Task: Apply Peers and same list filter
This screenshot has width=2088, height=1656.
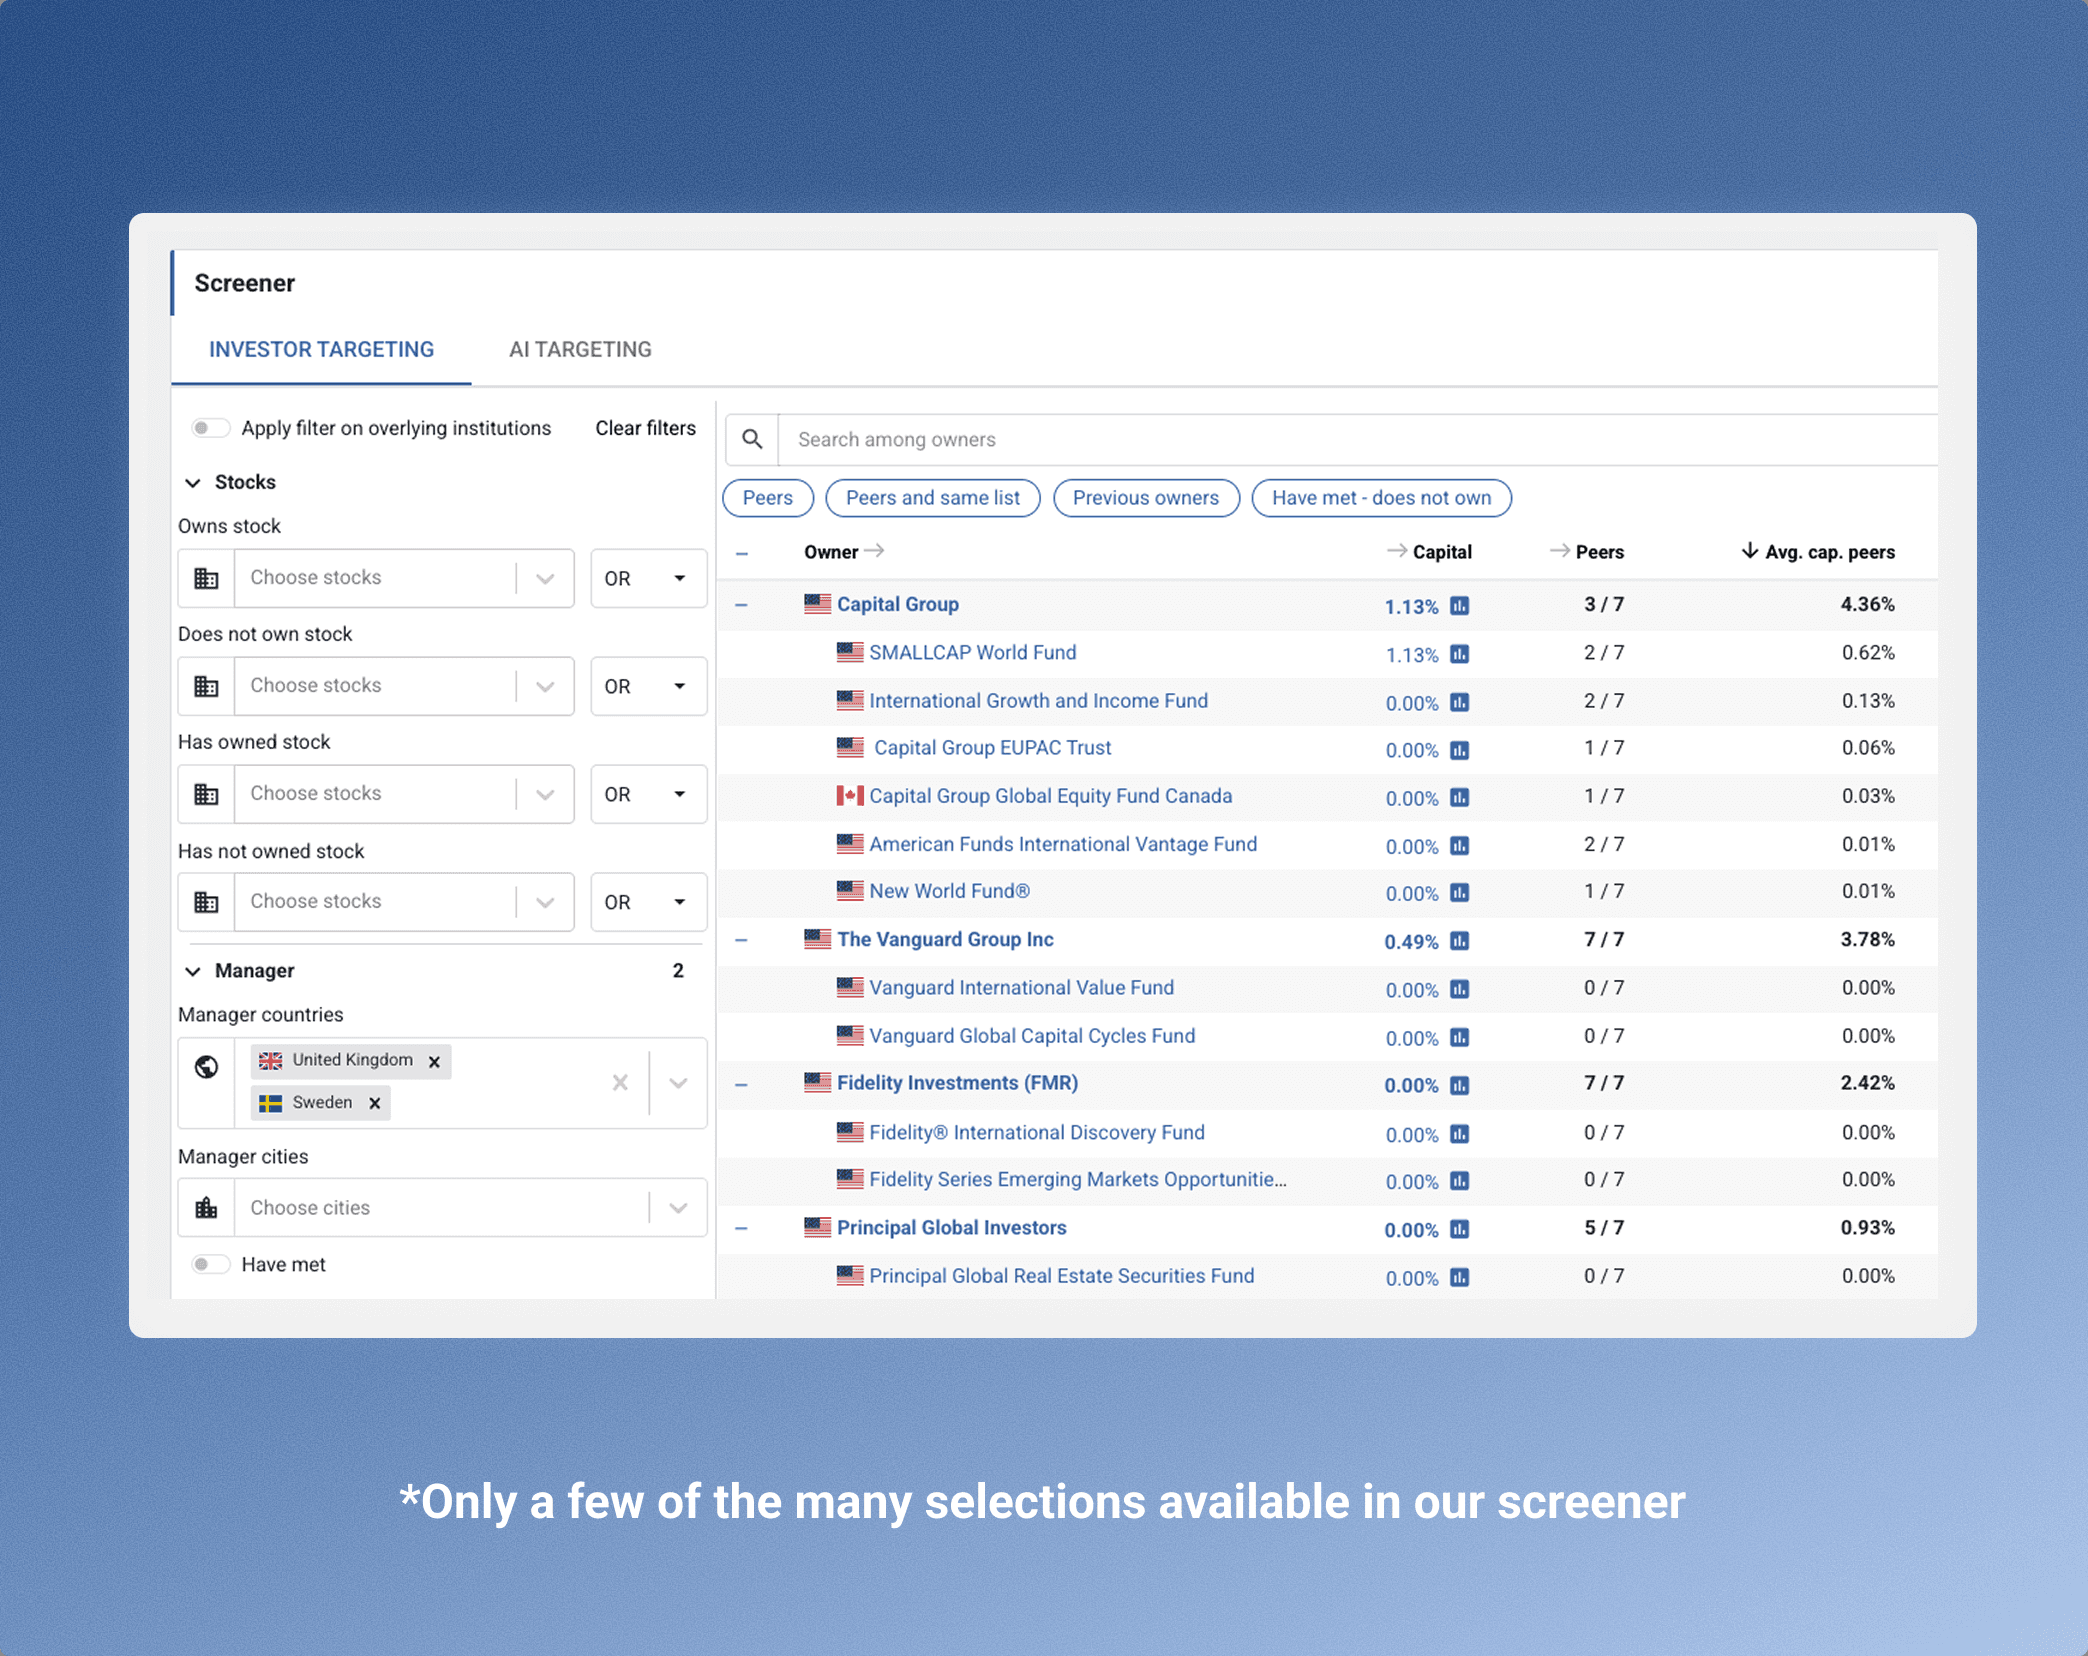Action: pos(933,498)
